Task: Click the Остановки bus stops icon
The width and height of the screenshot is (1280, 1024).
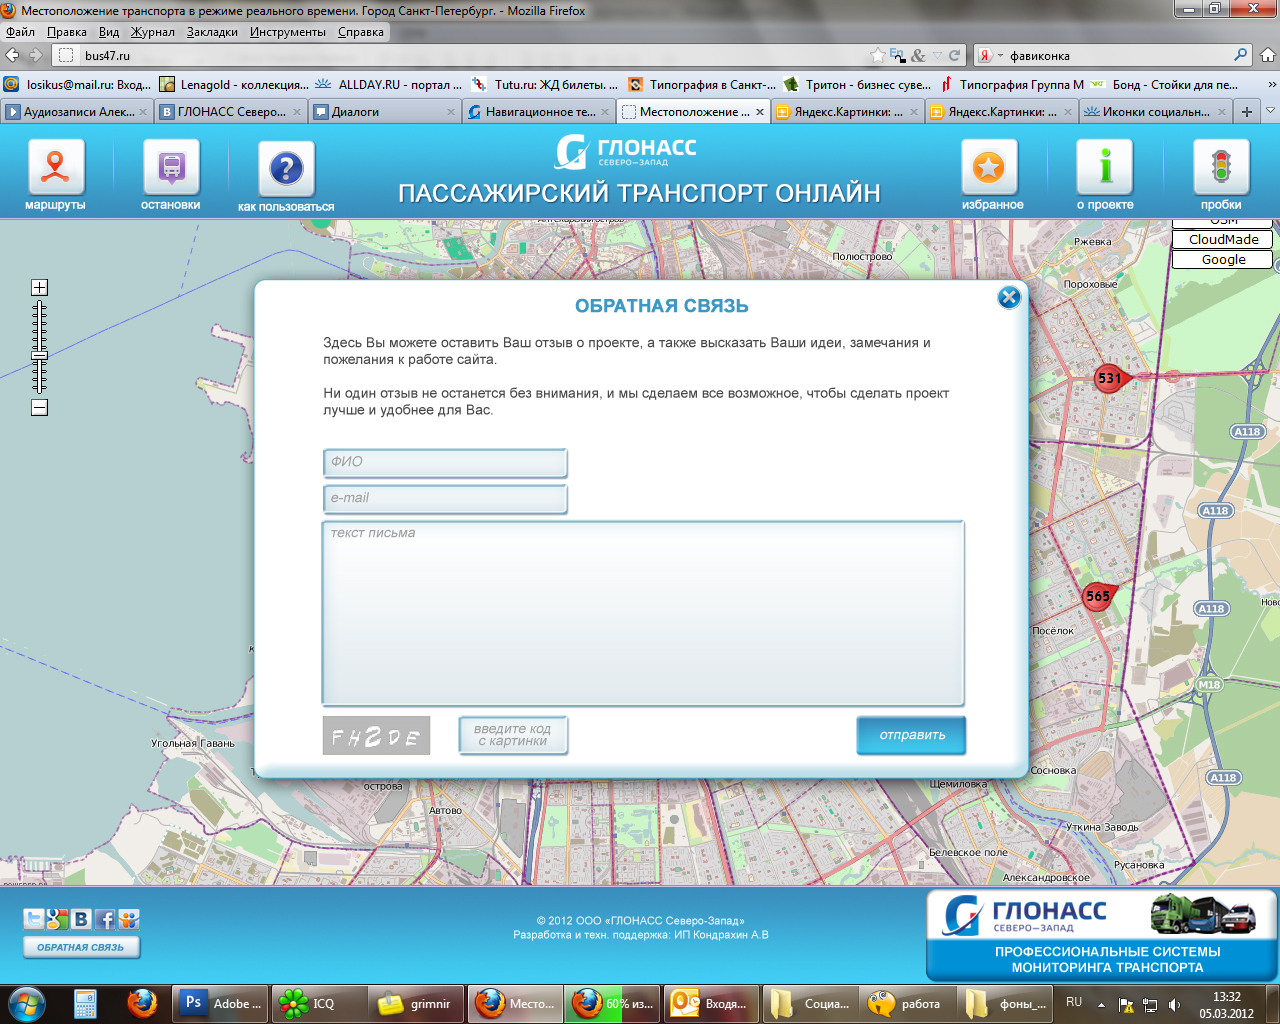Action: pyautogui.click(x=171, y=167)
